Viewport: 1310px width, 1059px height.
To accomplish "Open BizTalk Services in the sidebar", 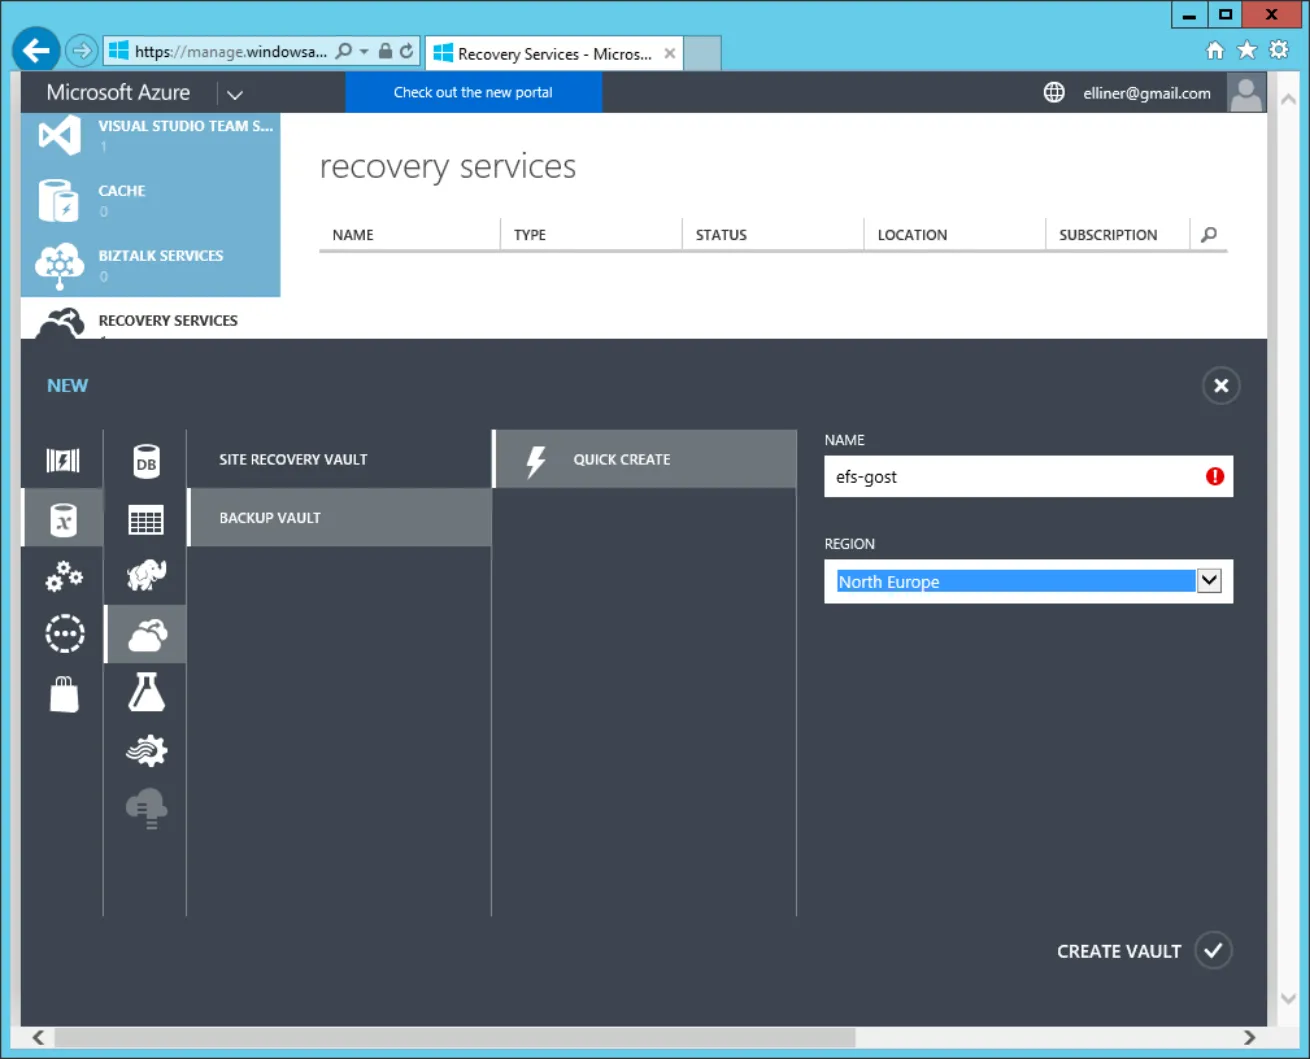I will 151,265.
